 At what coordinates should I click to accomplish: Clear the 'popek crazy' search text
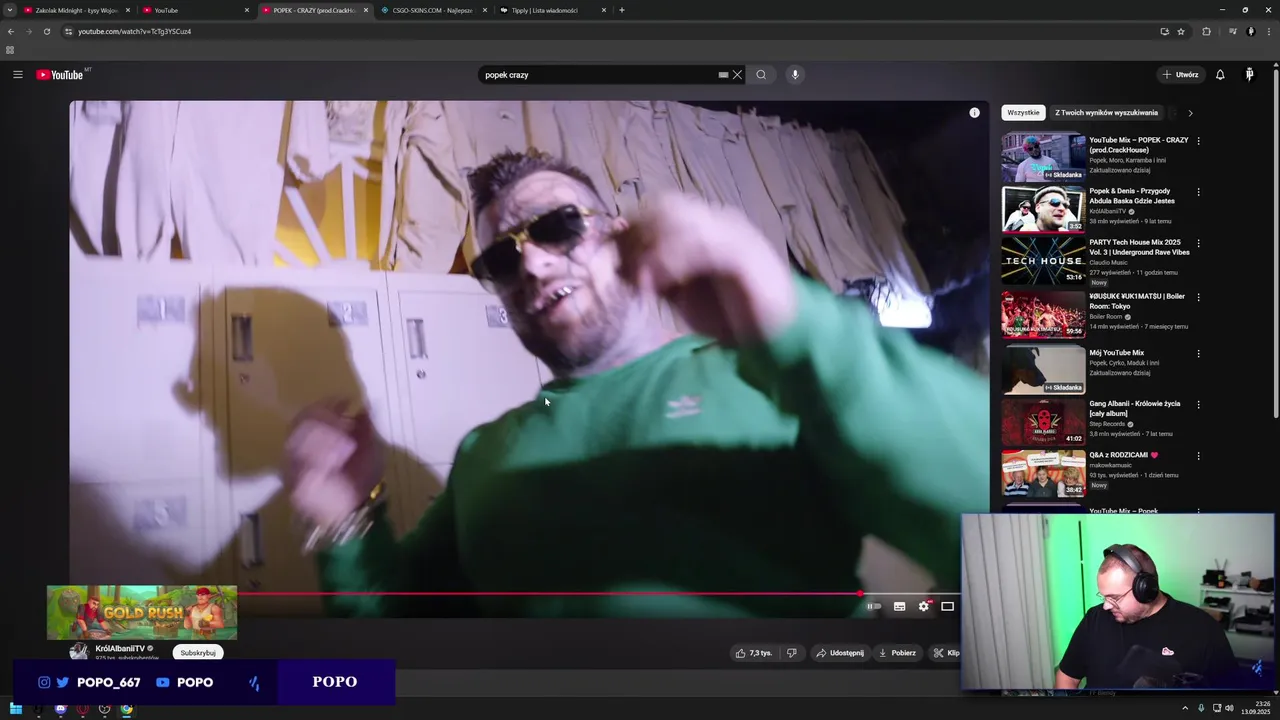(737, 75)
